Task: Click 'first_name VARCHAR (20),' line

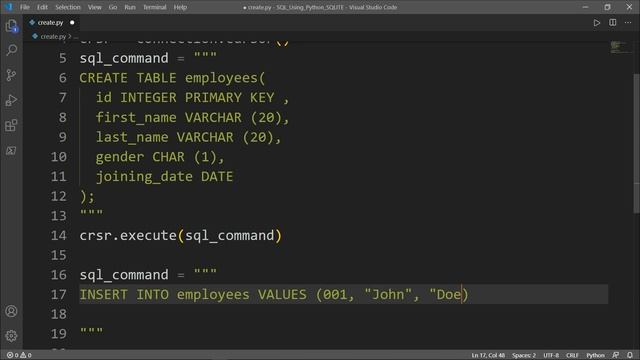Action: pos(192,118)
